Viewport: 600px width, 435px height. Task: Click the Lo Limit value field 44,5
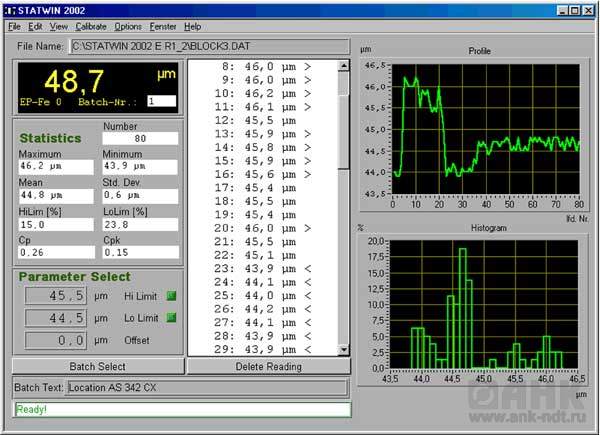54,318
